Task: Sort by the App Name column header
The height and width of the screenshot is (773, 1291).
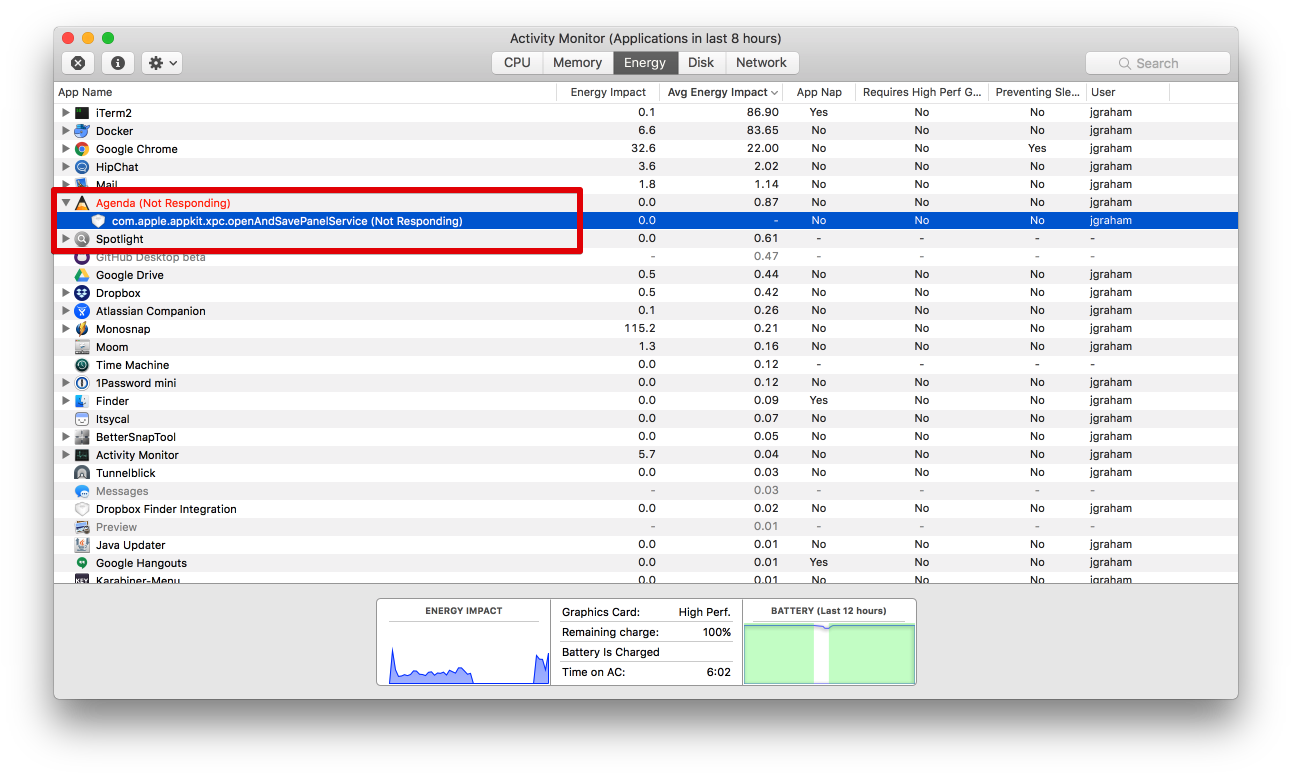Action: (305, 92)
